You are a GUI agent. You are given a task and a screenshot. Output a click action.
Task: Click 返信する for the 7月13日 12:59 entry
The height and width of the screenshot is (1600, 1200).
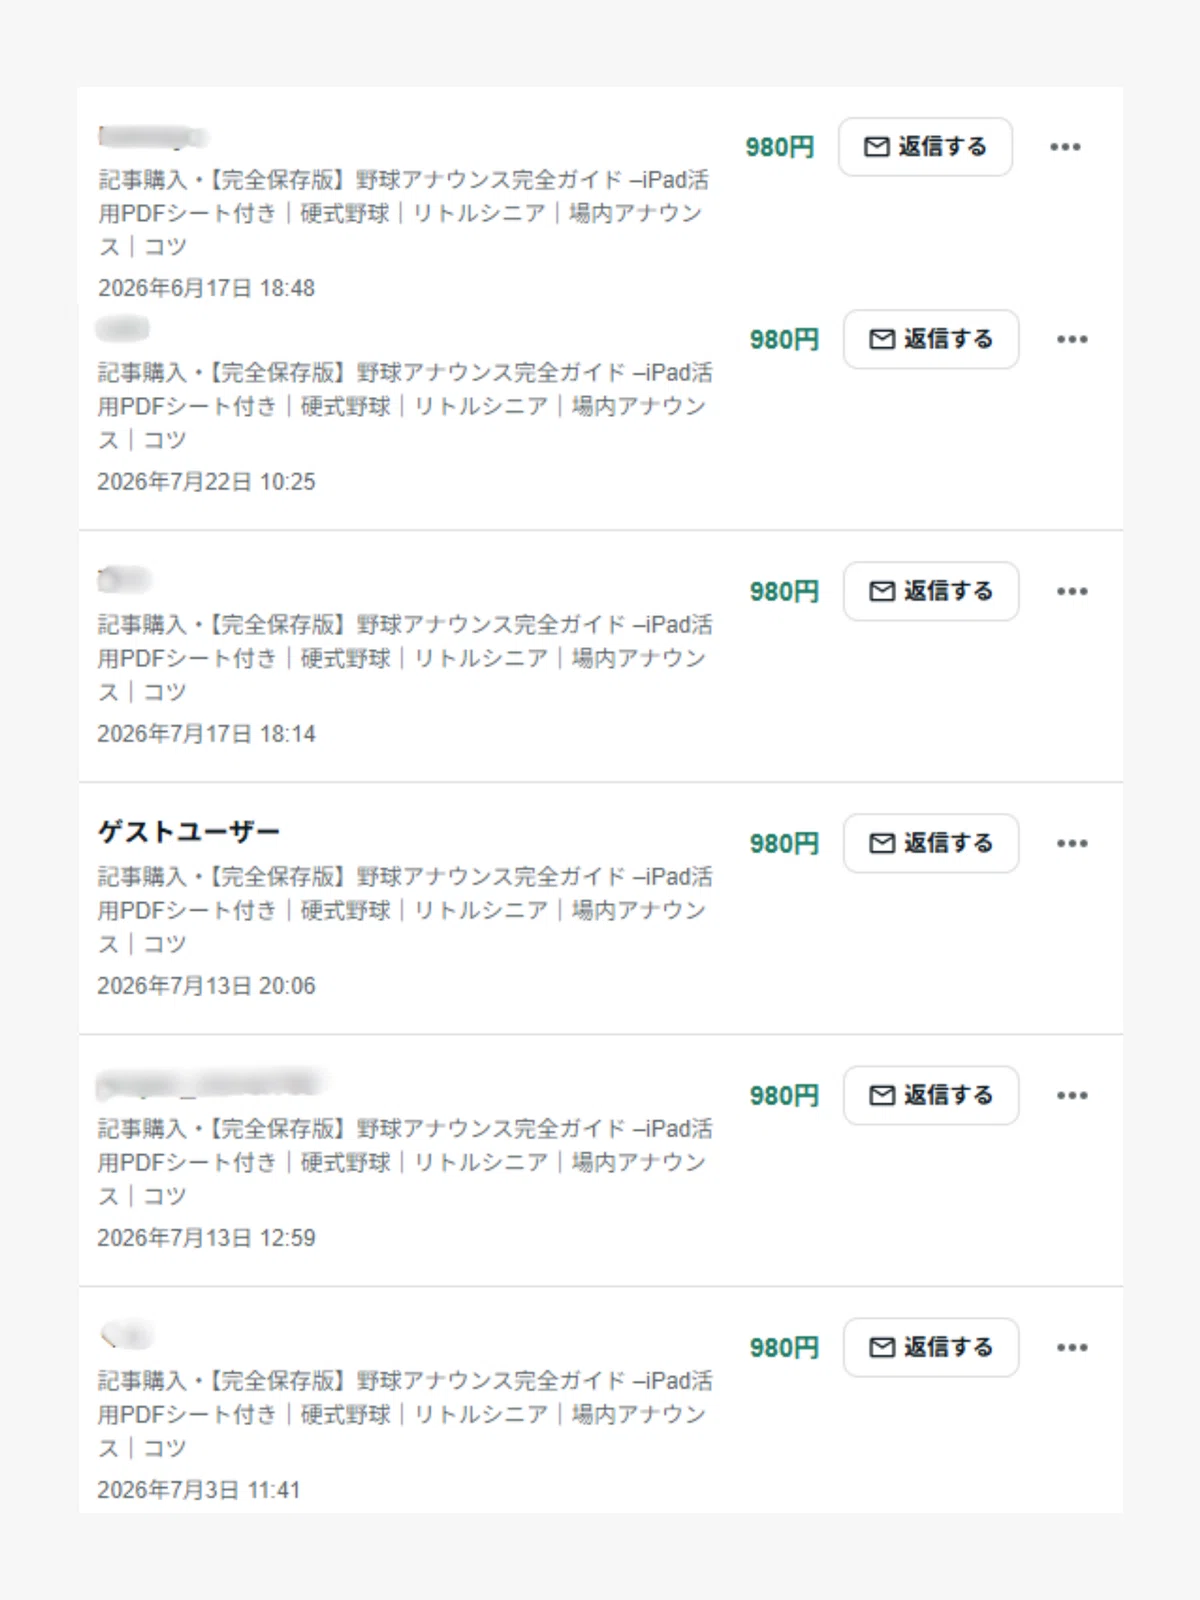point(931,1095)
